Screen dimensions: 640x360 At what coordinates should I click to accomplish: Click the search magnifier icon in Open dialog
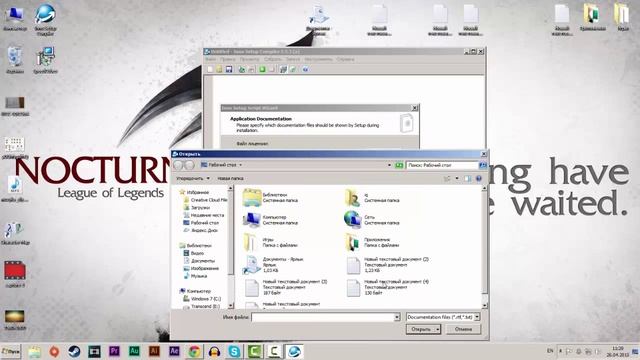coord(483,165)
